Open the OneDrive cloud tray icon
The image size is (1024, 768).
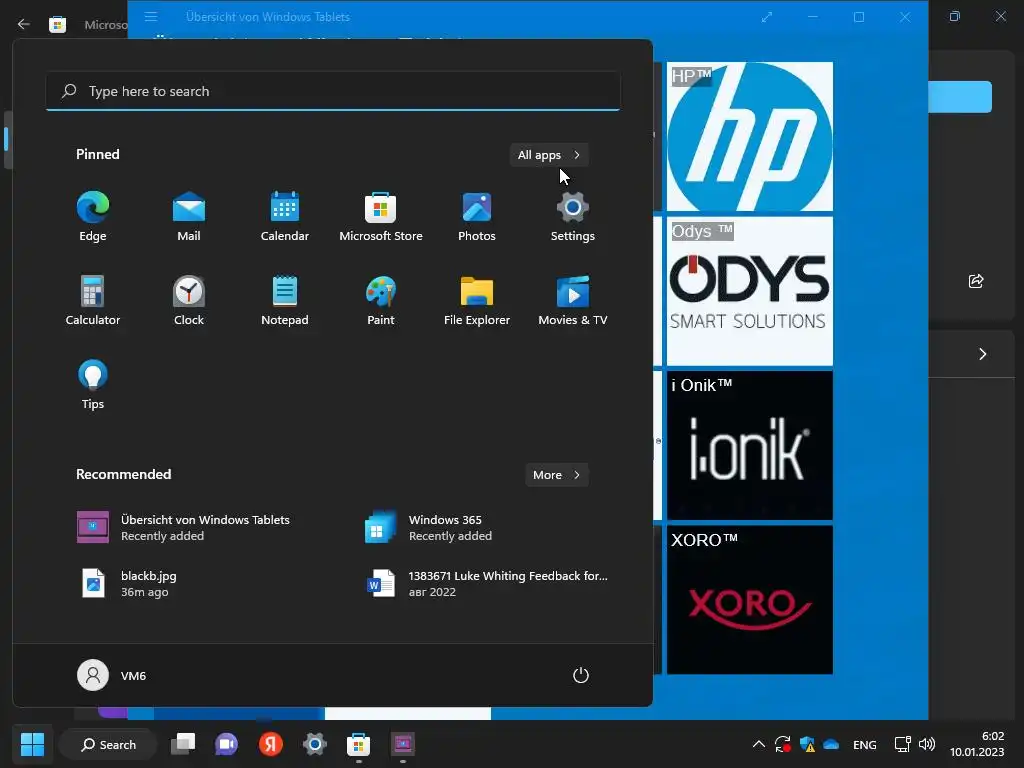tap(831, 744)
